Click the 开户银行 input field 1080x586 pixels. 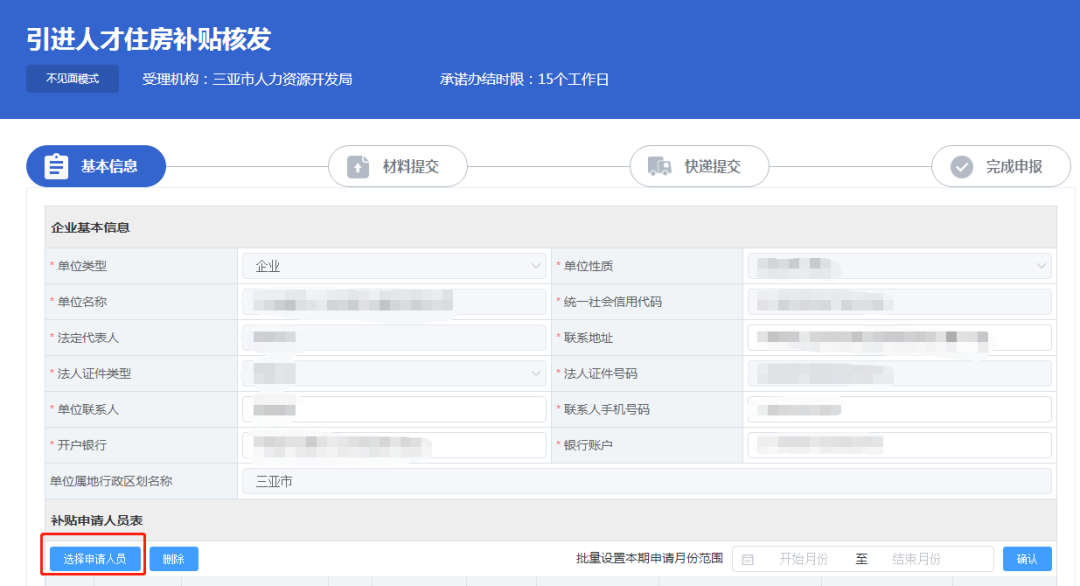coord(395,445)
